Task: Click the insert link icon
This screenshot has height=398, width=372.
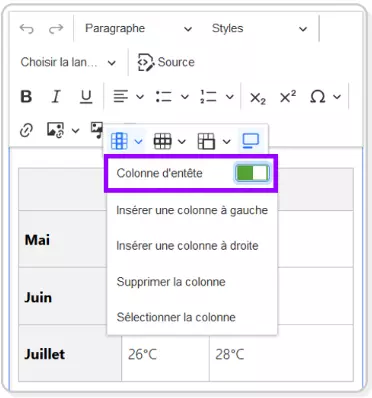Action: [x=26, y=130]
